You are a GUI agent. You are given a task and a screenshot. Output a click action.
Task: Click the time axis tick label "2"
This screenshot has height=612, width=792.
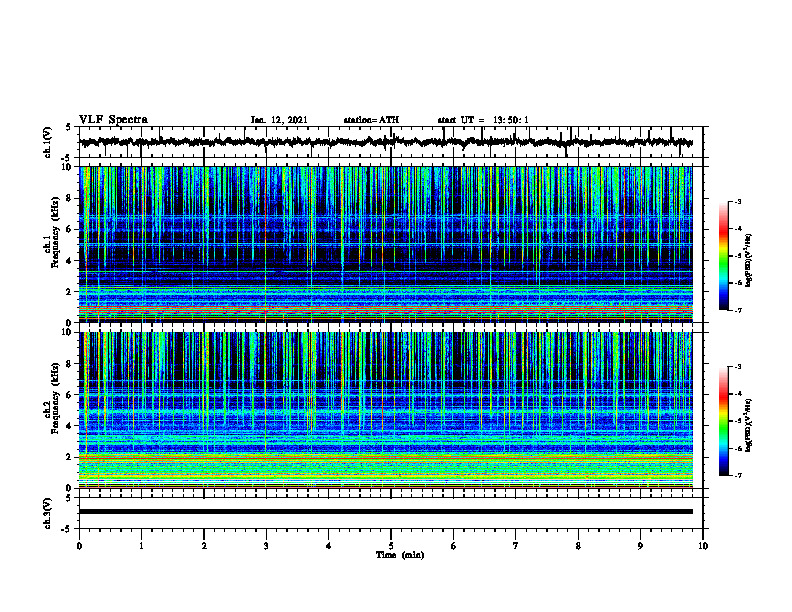click(204, 546)
